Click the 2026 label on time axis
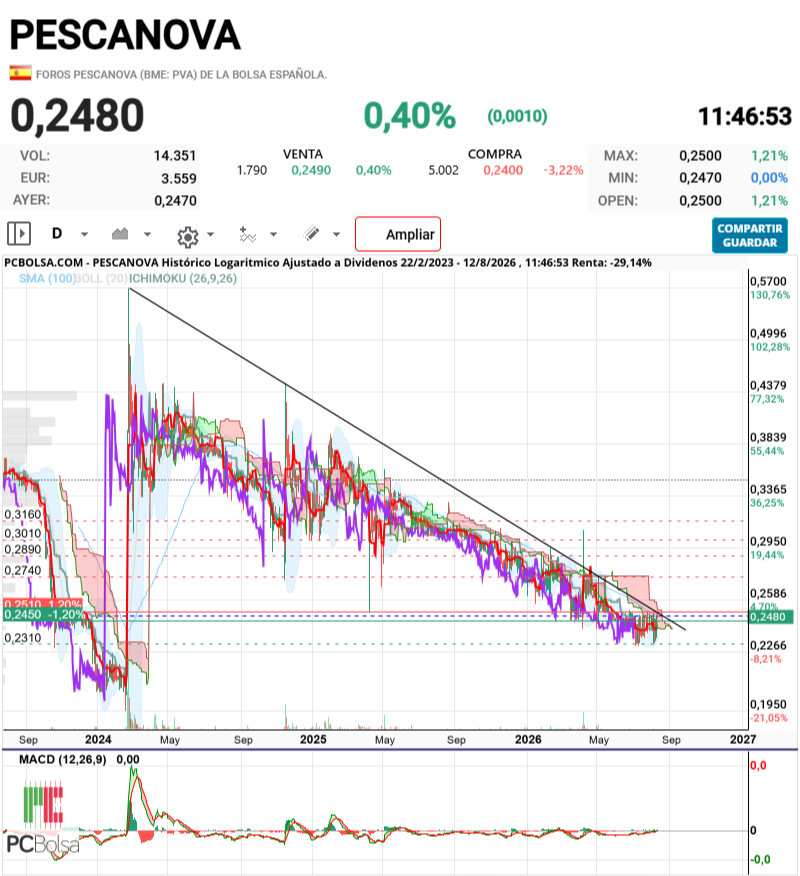The height and width of the screenshot is (876, 800). point(528,739)
